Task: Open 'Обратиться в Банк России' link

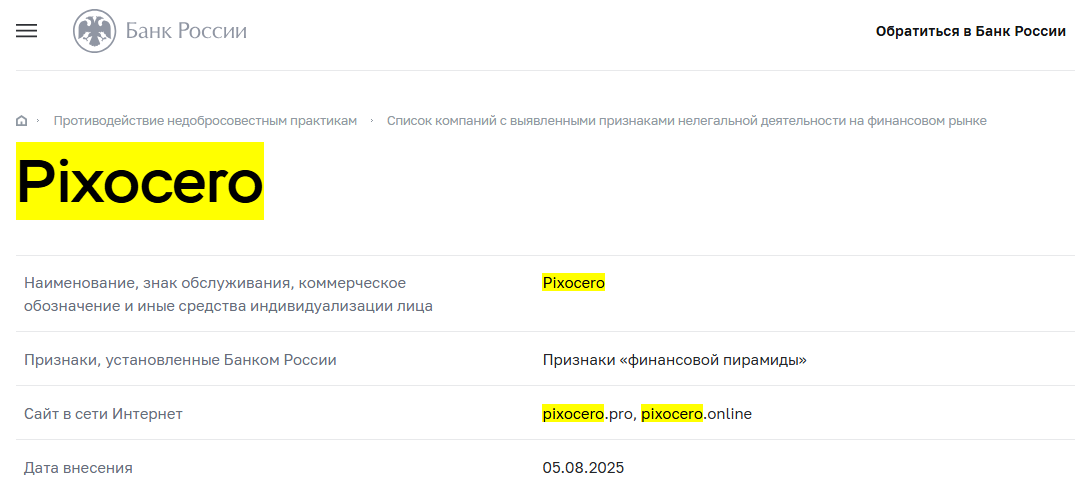Action: (x=970, y=32)
